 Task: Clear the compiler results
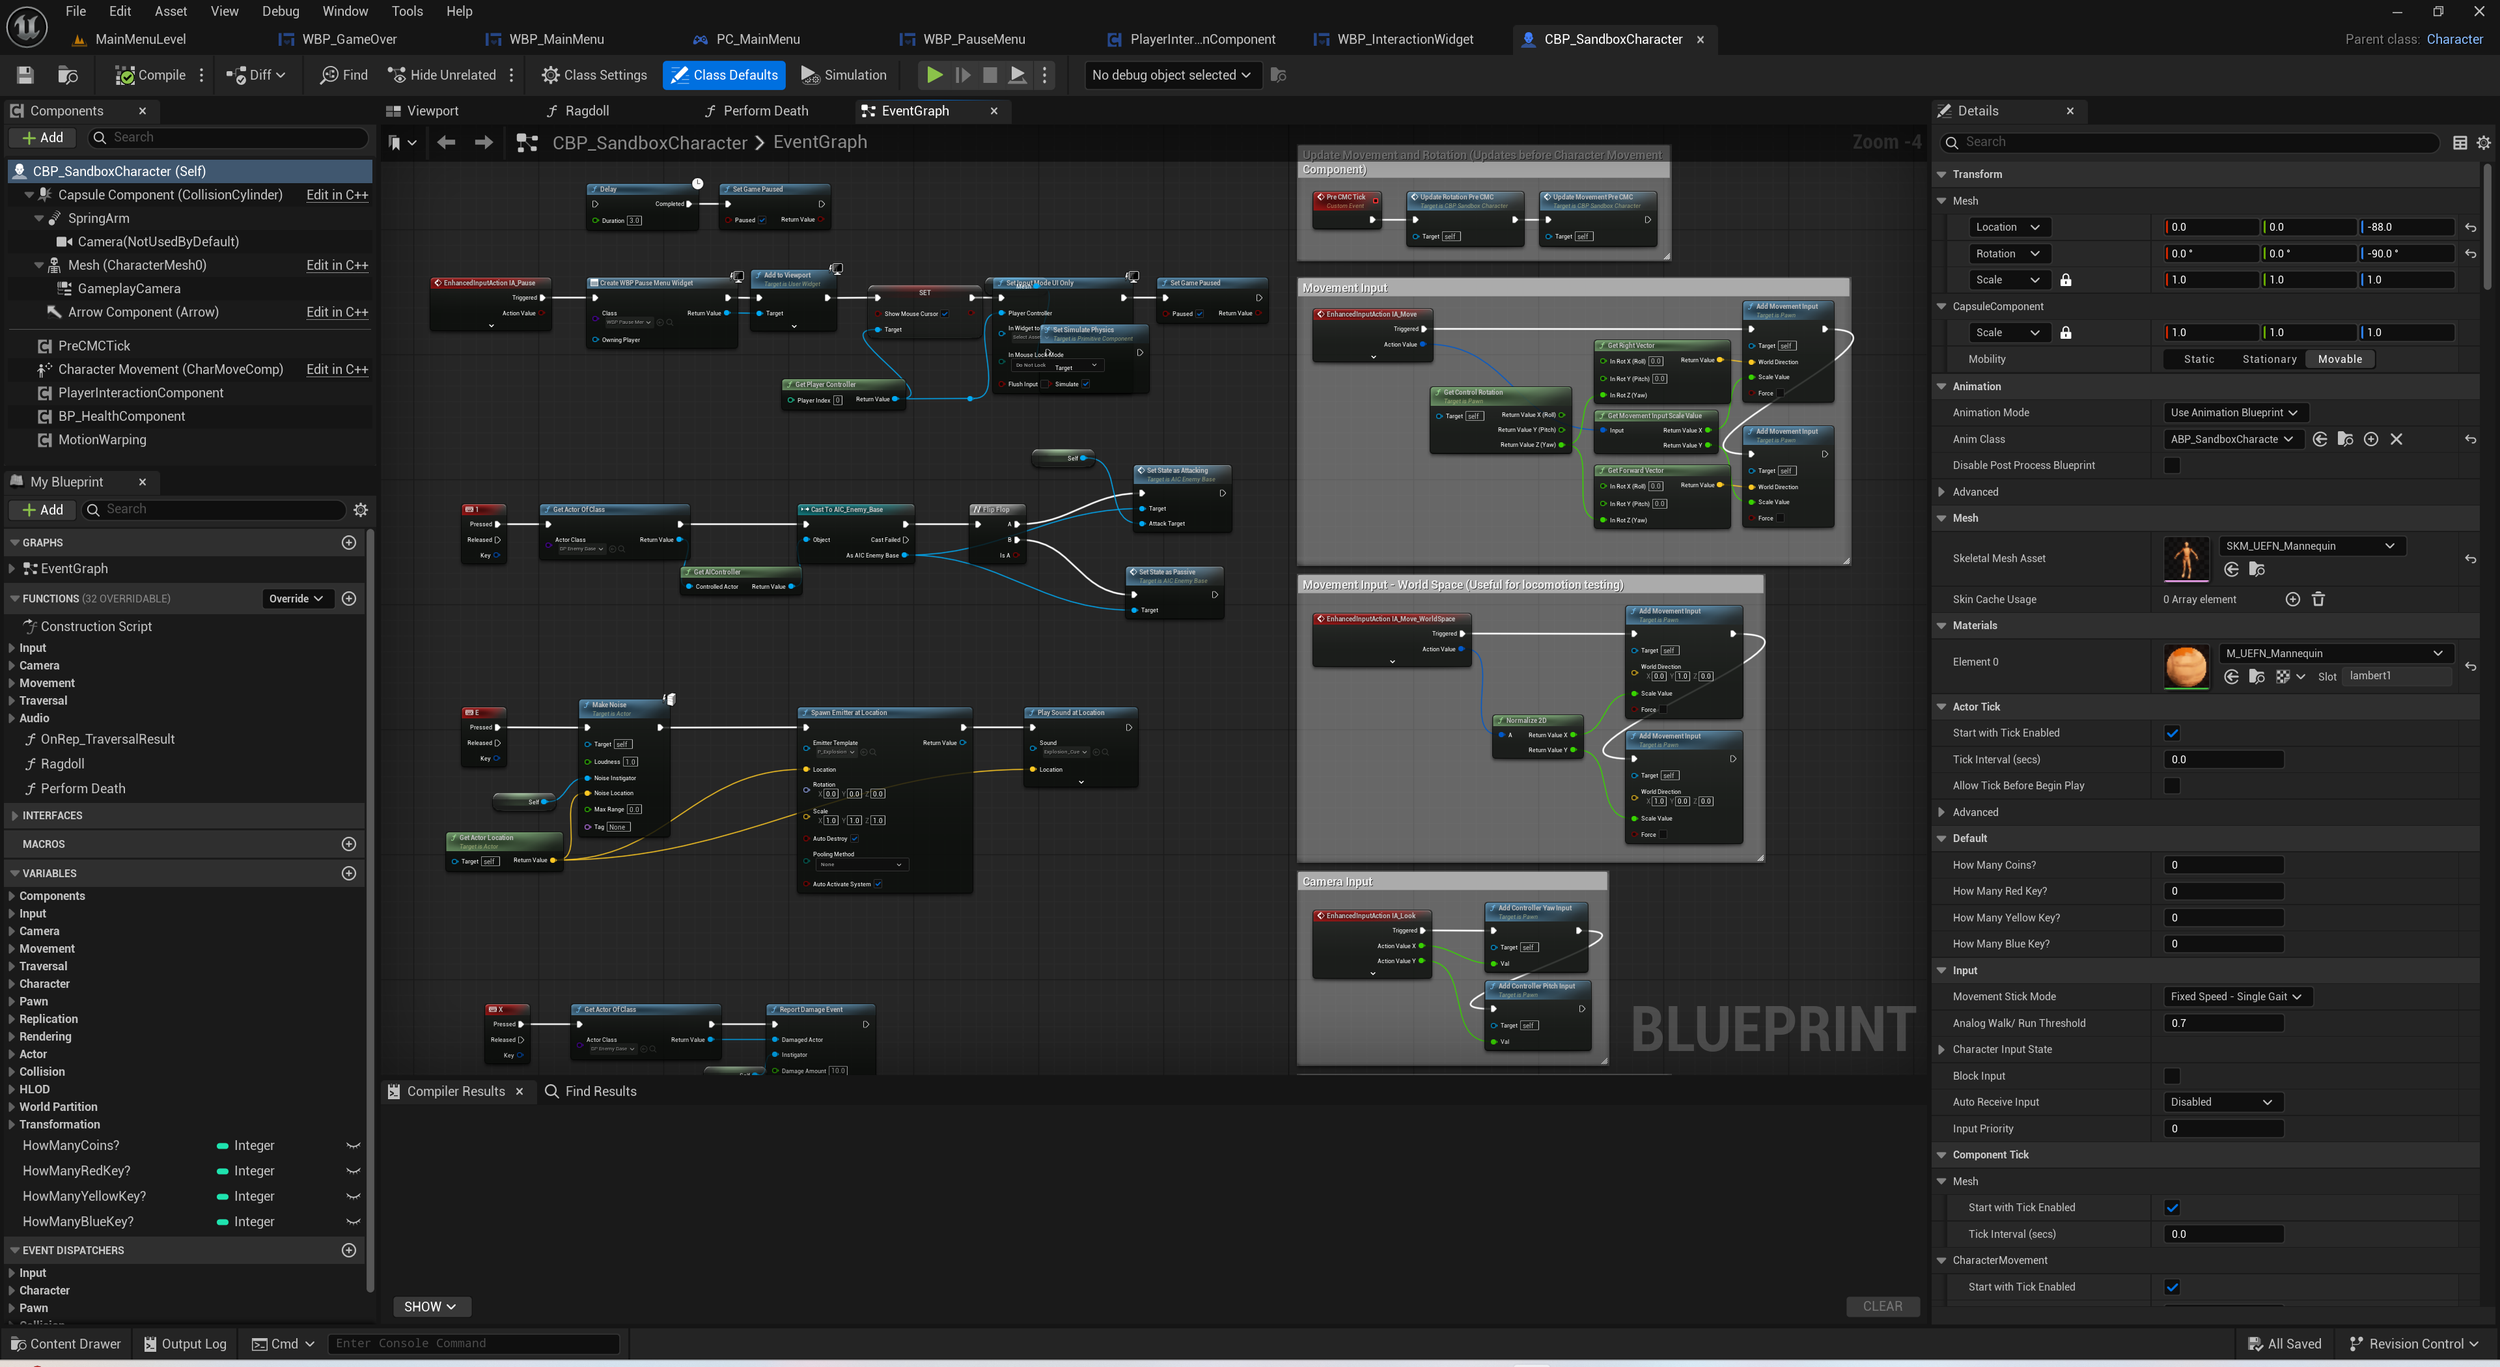tap(1882, 1307)
